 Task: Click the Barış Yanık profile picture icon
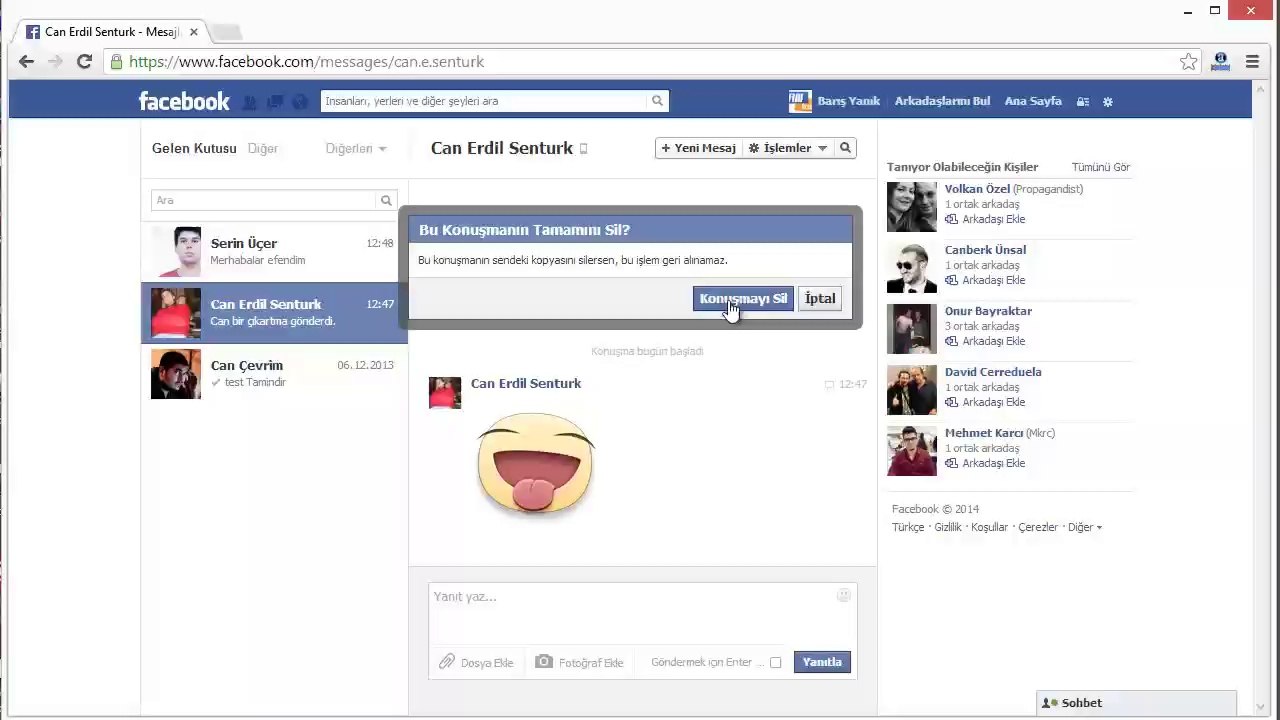(x=800, y=101)
